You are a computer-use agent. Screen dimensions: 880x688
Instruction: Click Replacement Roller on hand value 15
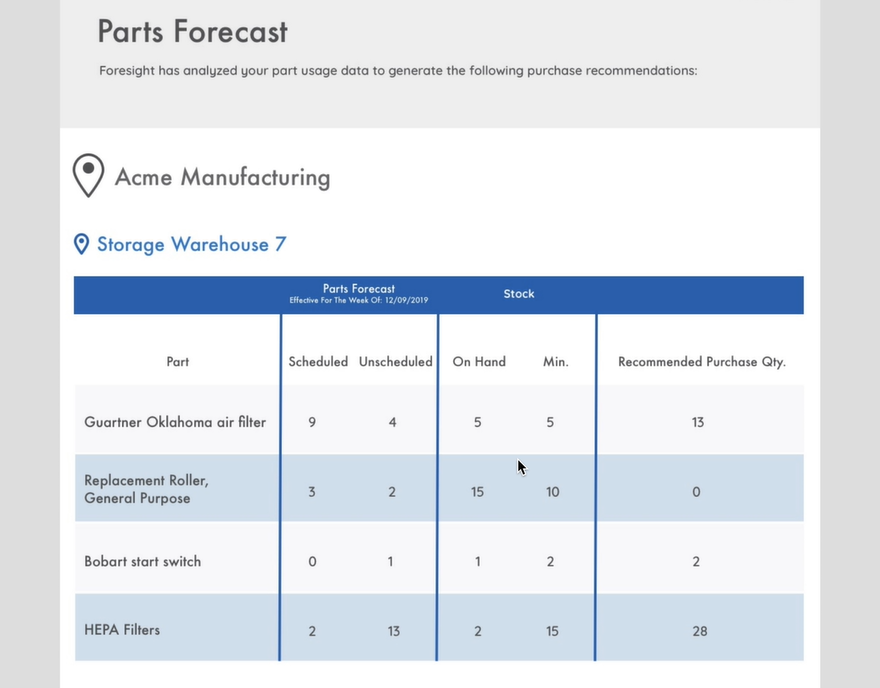[x=477, y=492]
